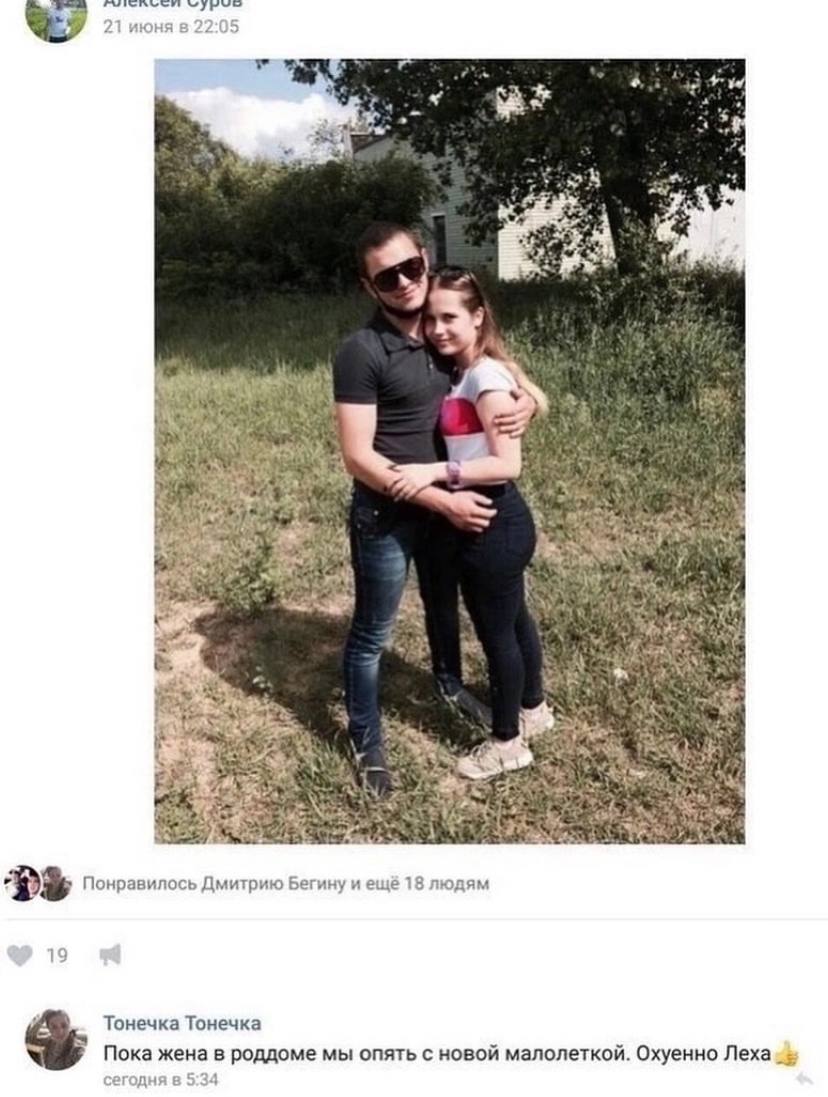This screenshot has width=828, height=1097.
Task: Open the couple photo in full view
Action: click(x=450, y=451)
